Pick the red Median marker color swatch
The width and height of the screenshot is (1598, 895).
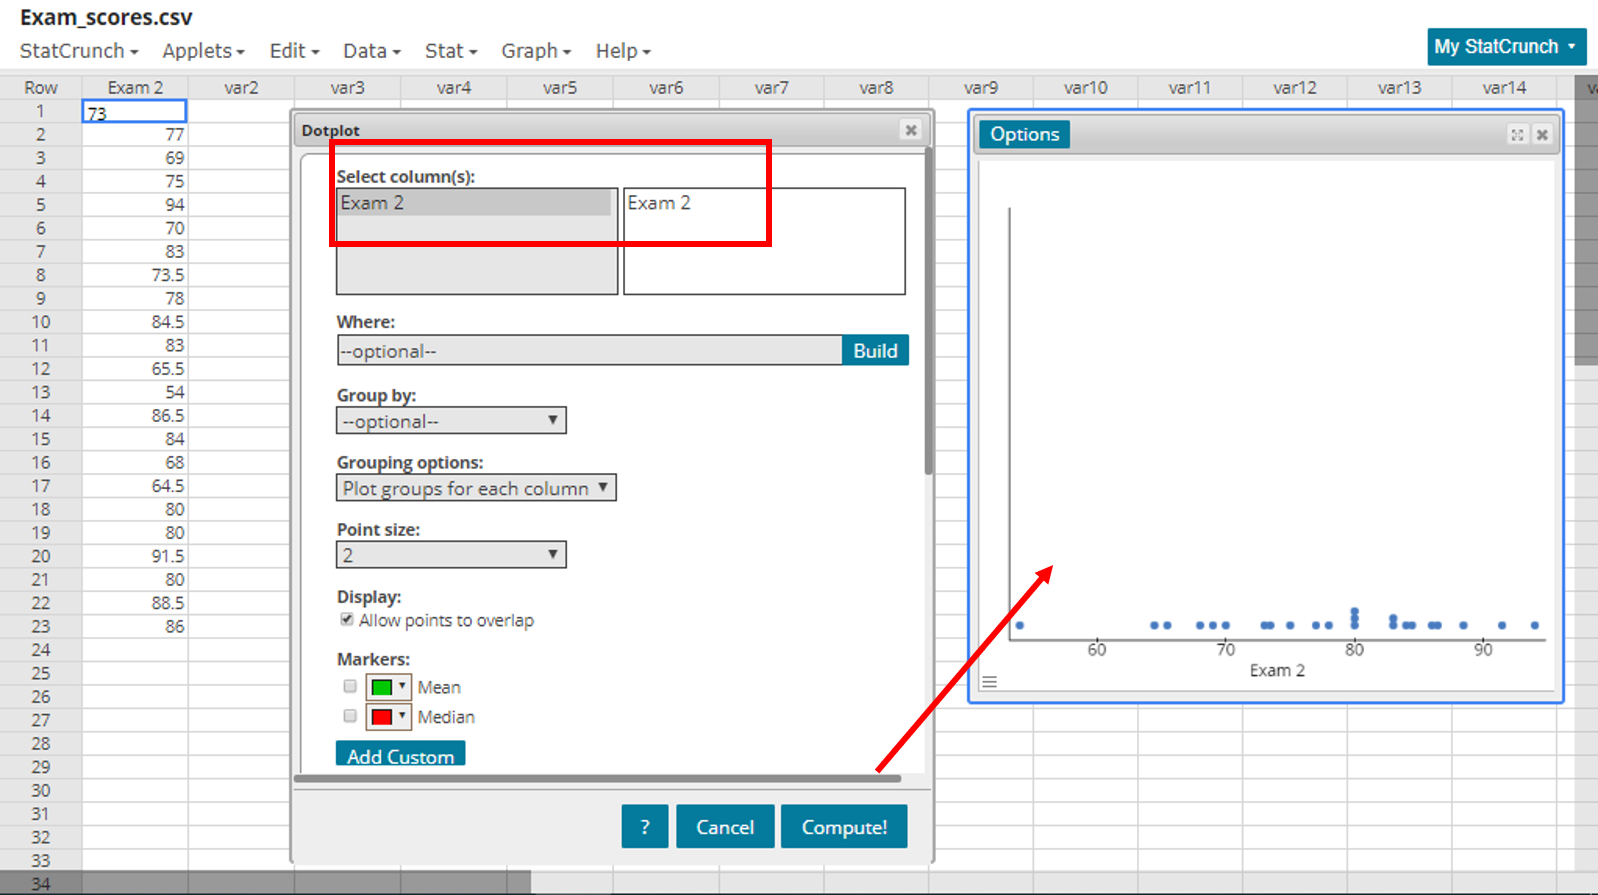click(x=388, y=717)
